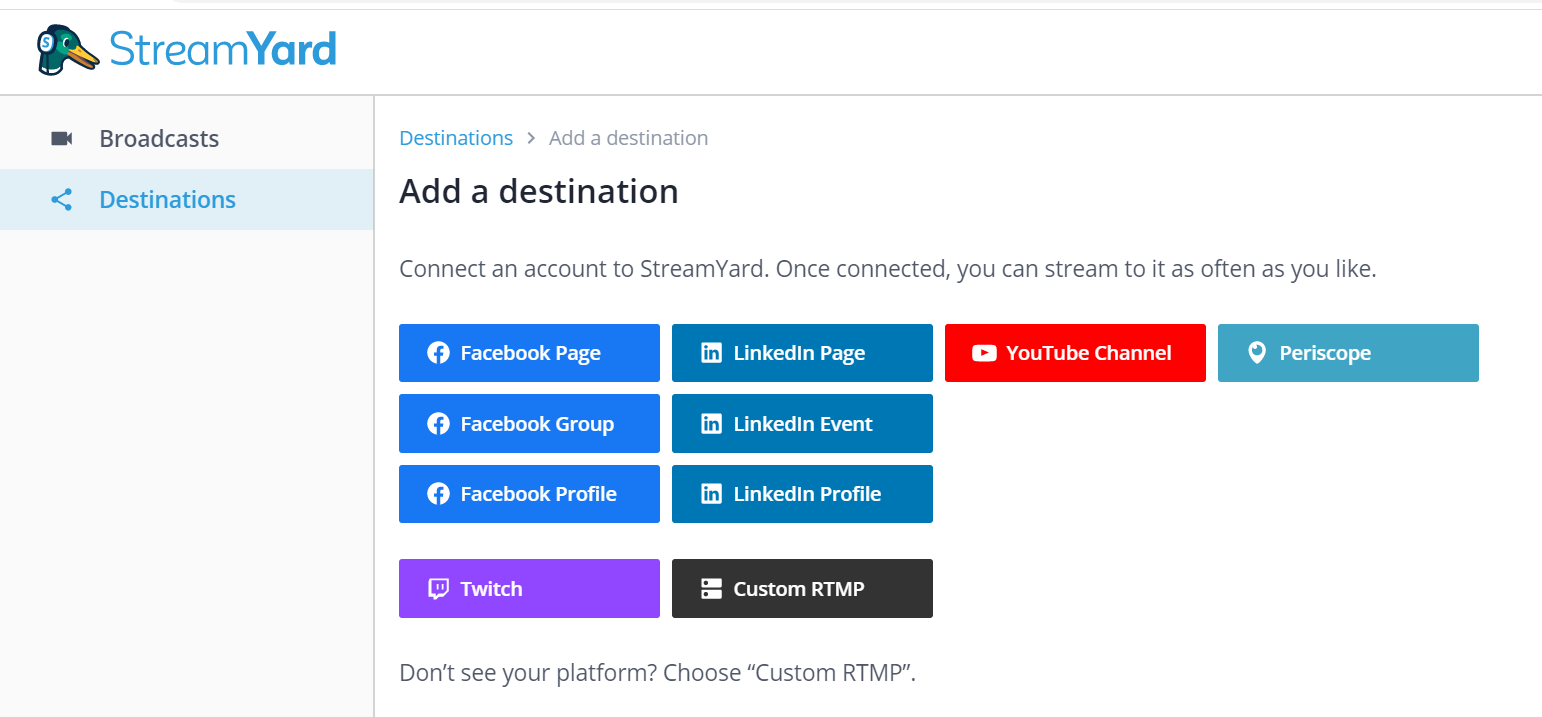Connect a Facebook Profile destination
The width and height of the screenshot is (1542, 717).
click(529, 494)
